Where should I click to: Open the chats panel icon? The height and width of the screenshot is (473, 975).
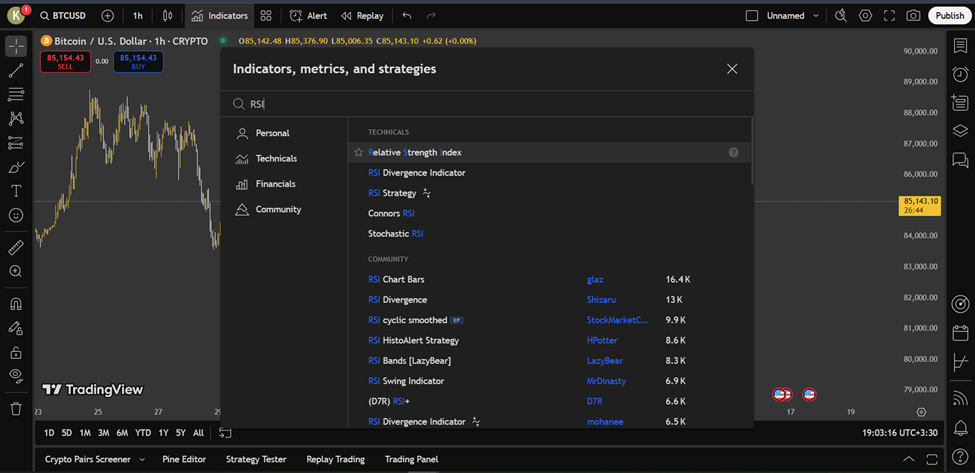[x=960, y=160]
